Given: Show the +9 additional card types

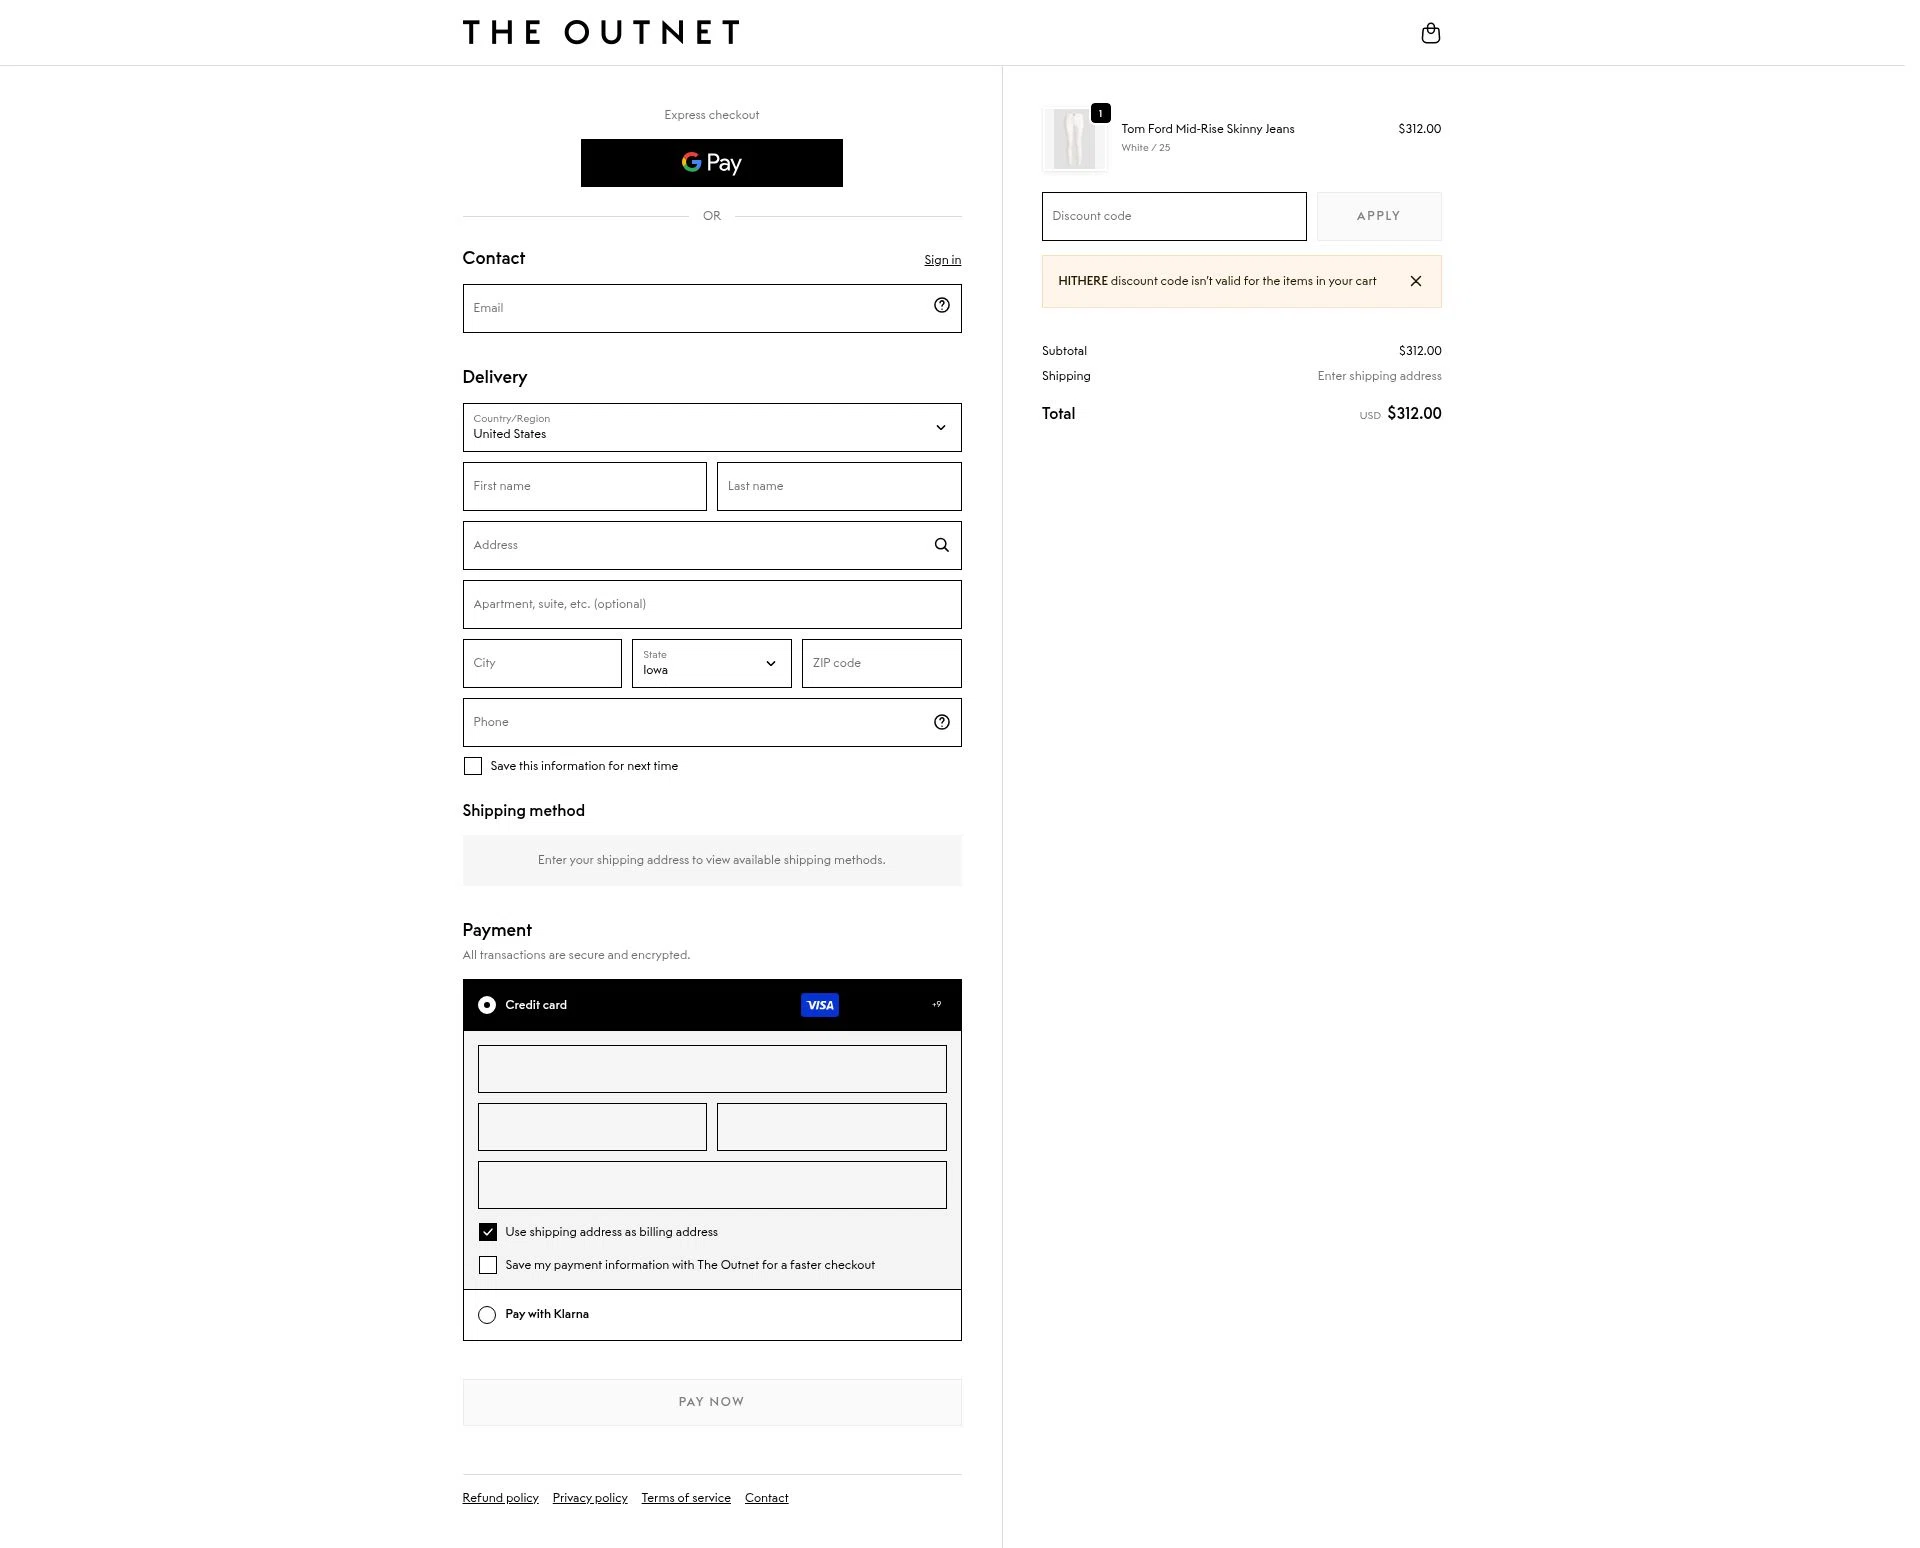Looking at the screenshot, I should click(936, 1004).
